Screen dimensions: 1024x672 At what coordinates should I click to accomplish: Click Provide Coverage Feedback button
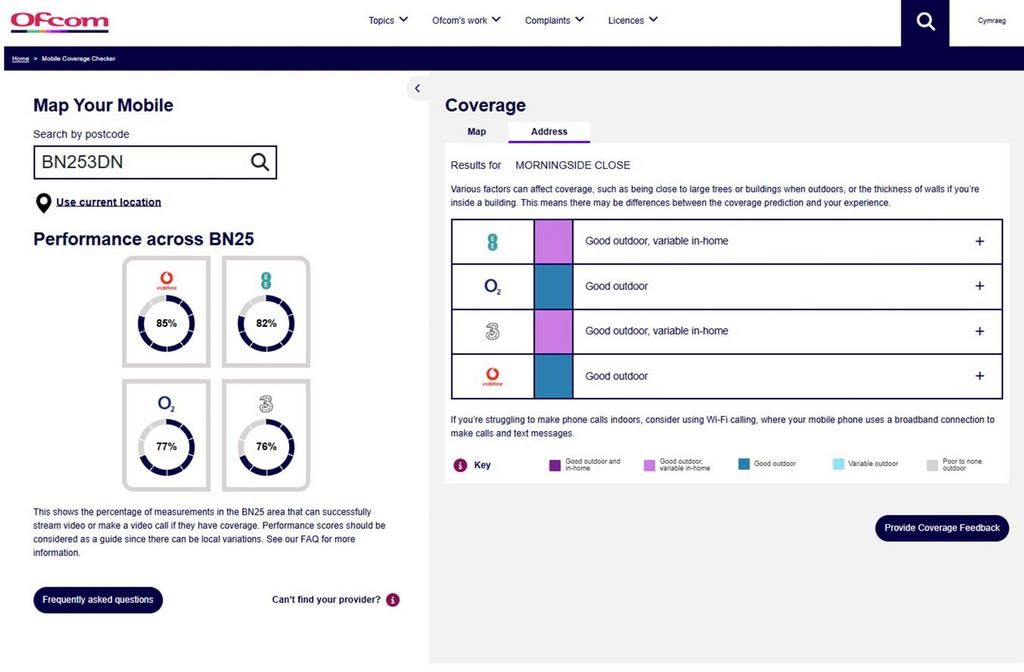click(x=941, y=528)
